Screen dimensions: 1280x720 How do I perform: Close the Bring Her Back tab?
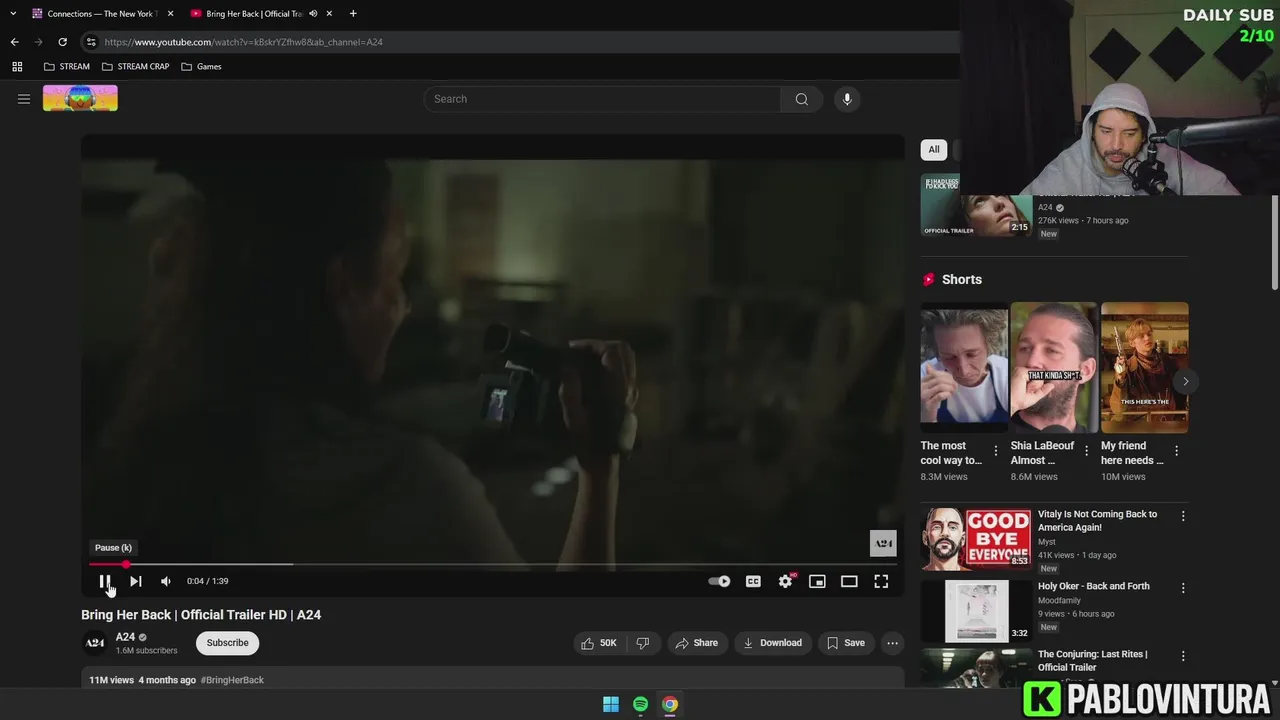click(329, 14)
